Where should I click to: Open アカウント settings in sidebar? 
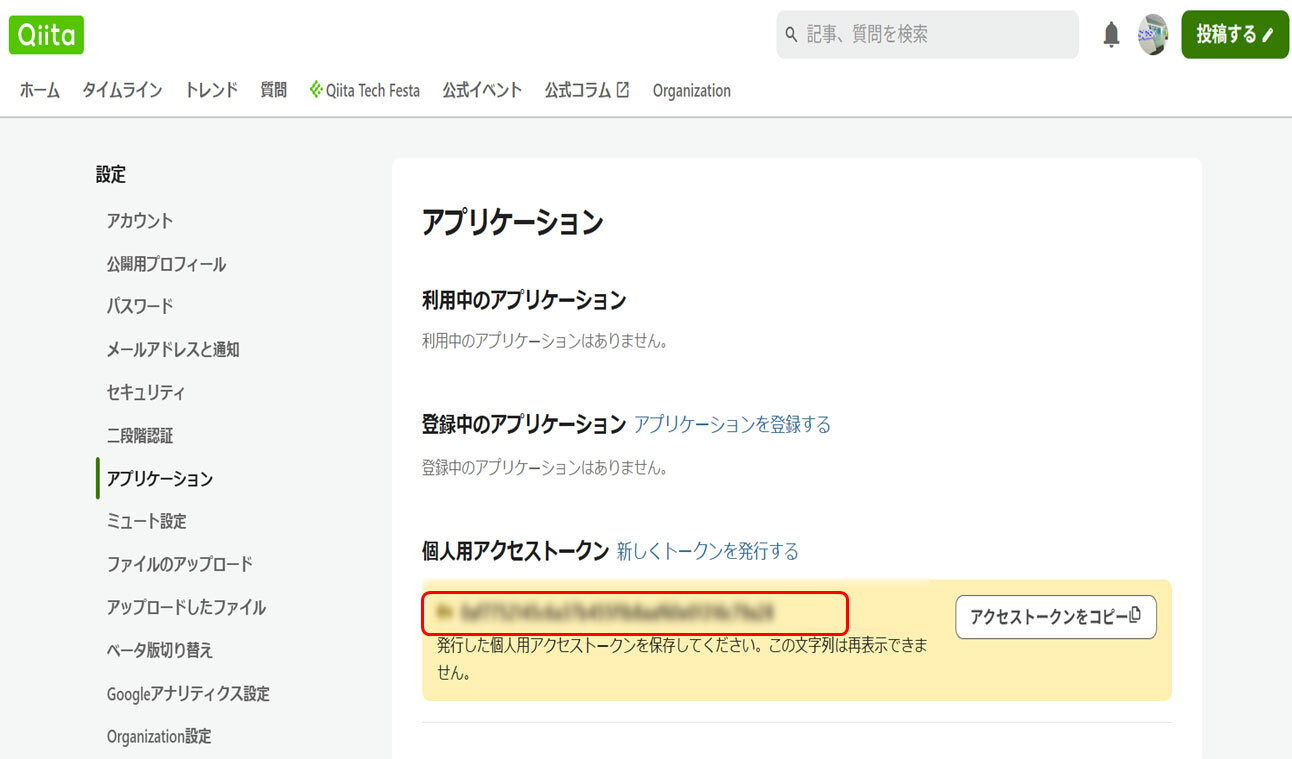(x=140, y=221)
